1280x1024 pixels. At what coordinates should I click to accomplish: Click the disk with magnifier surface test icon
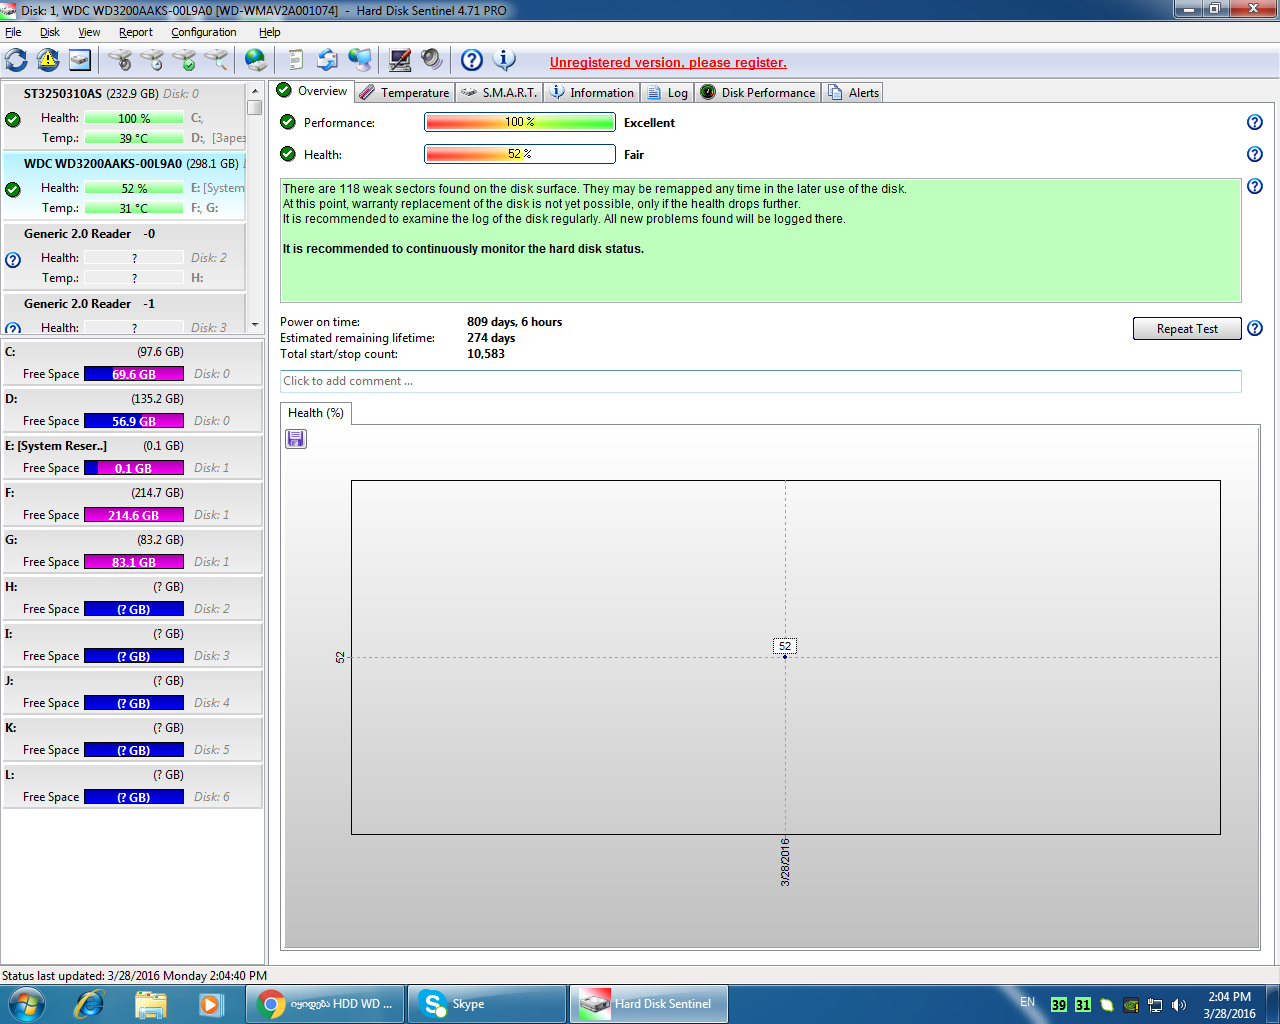click(216, 60)
